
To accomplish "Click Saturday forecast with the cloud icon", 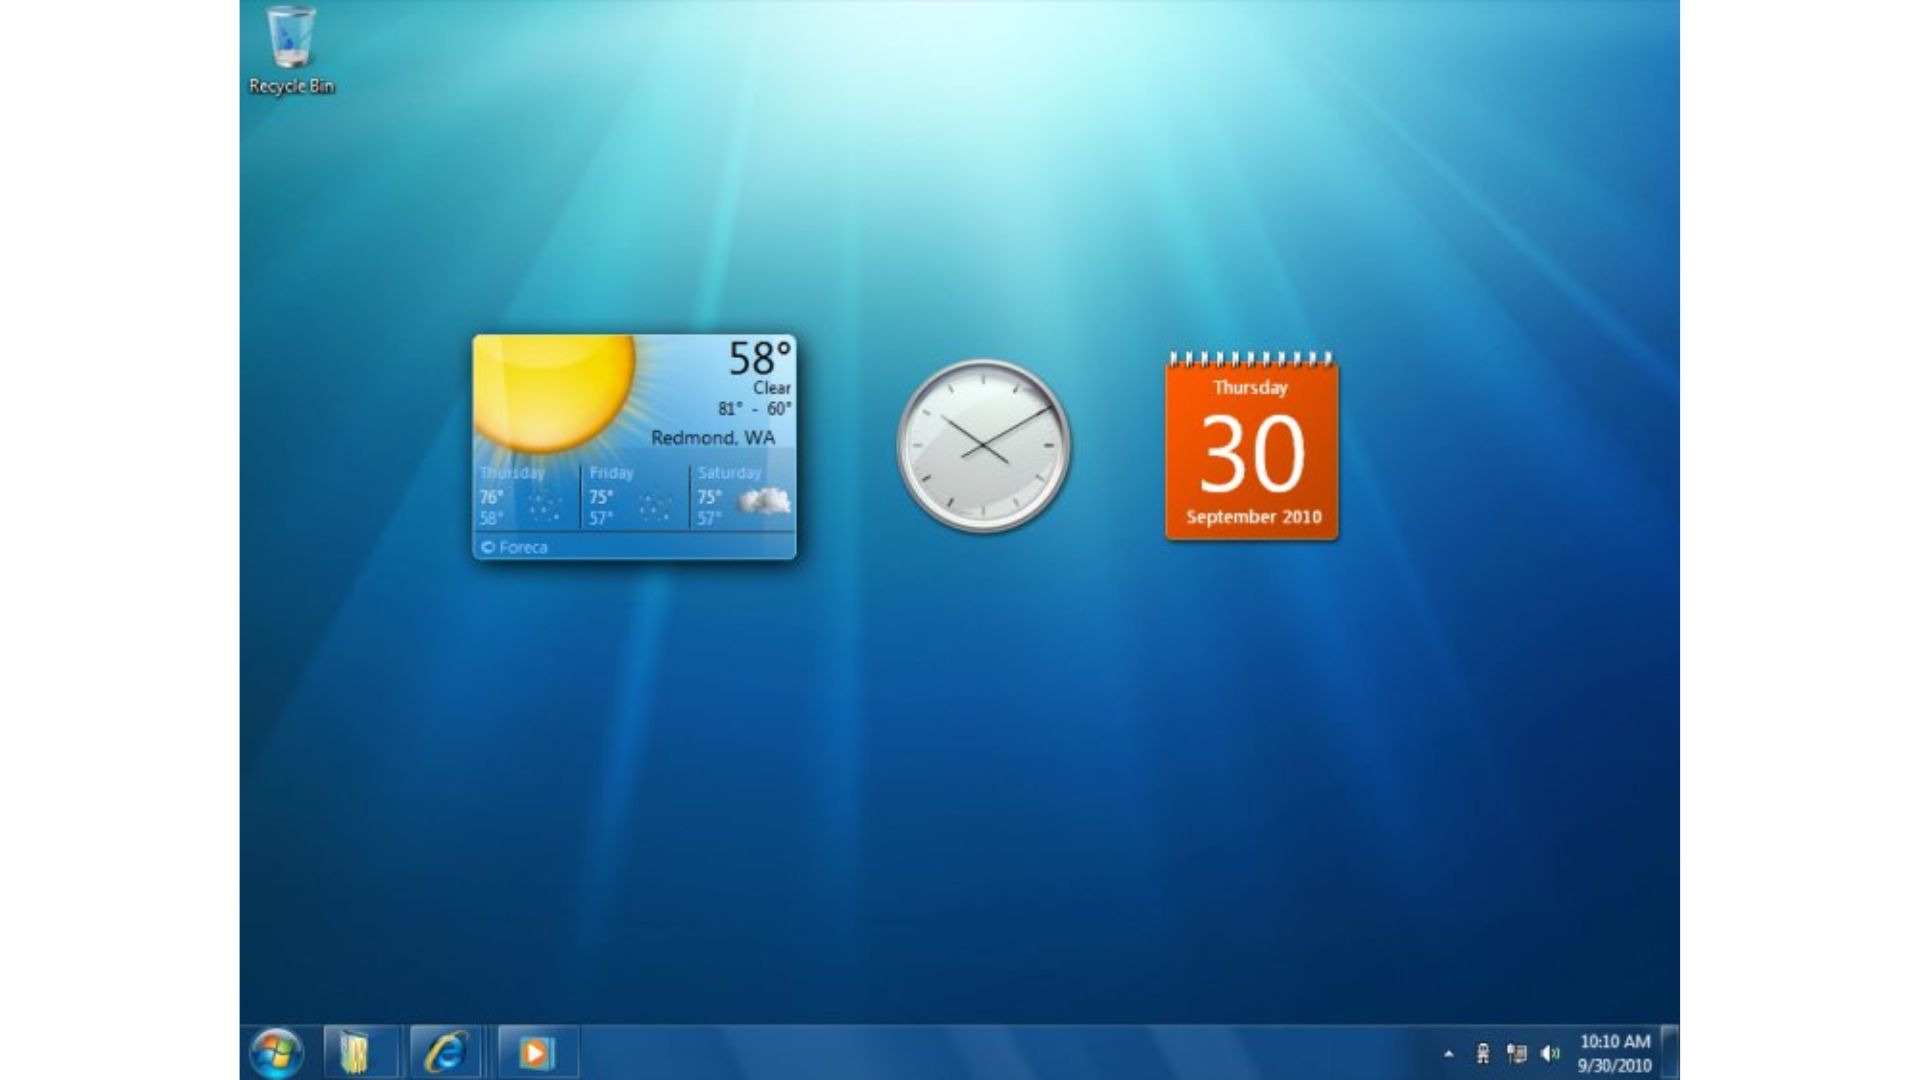I will click(743, 497).
